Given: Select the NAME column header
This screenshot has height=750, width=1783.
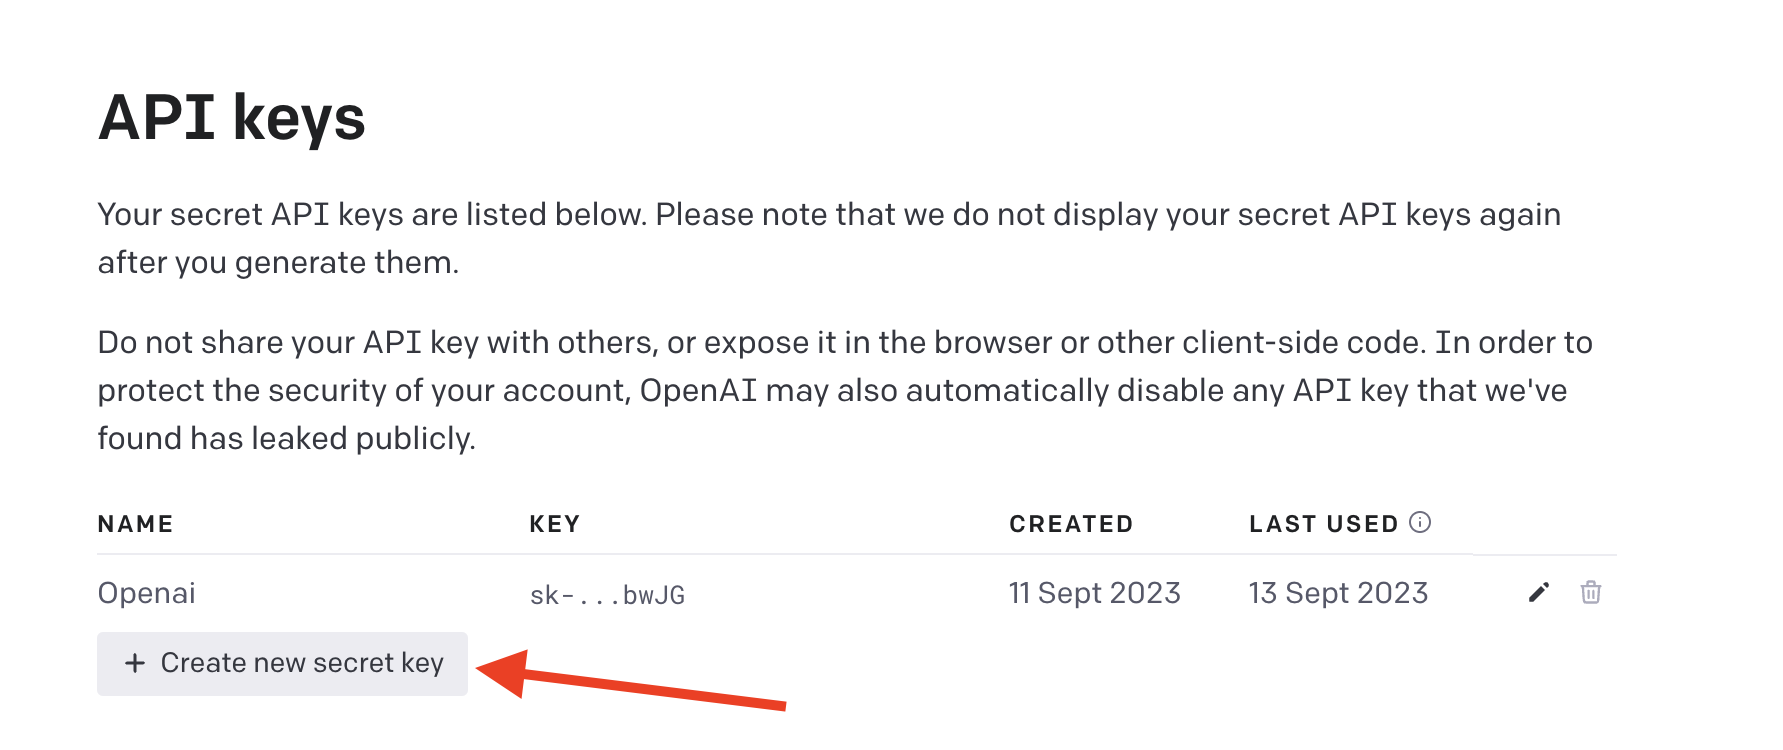Looking at the screenshot, I should tap(136, 524).
